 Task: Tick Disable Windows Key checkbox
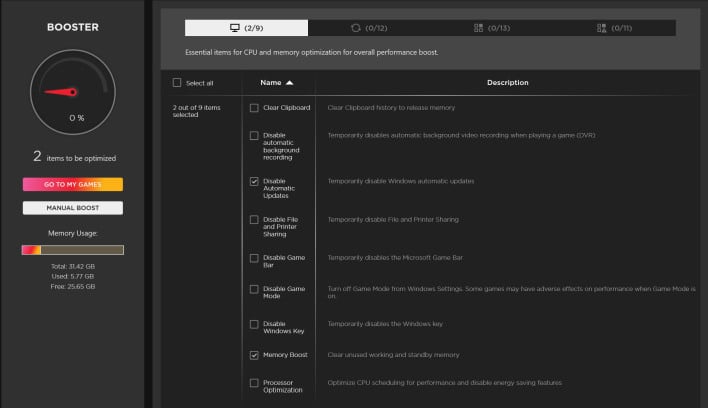[x=254, y=324]
